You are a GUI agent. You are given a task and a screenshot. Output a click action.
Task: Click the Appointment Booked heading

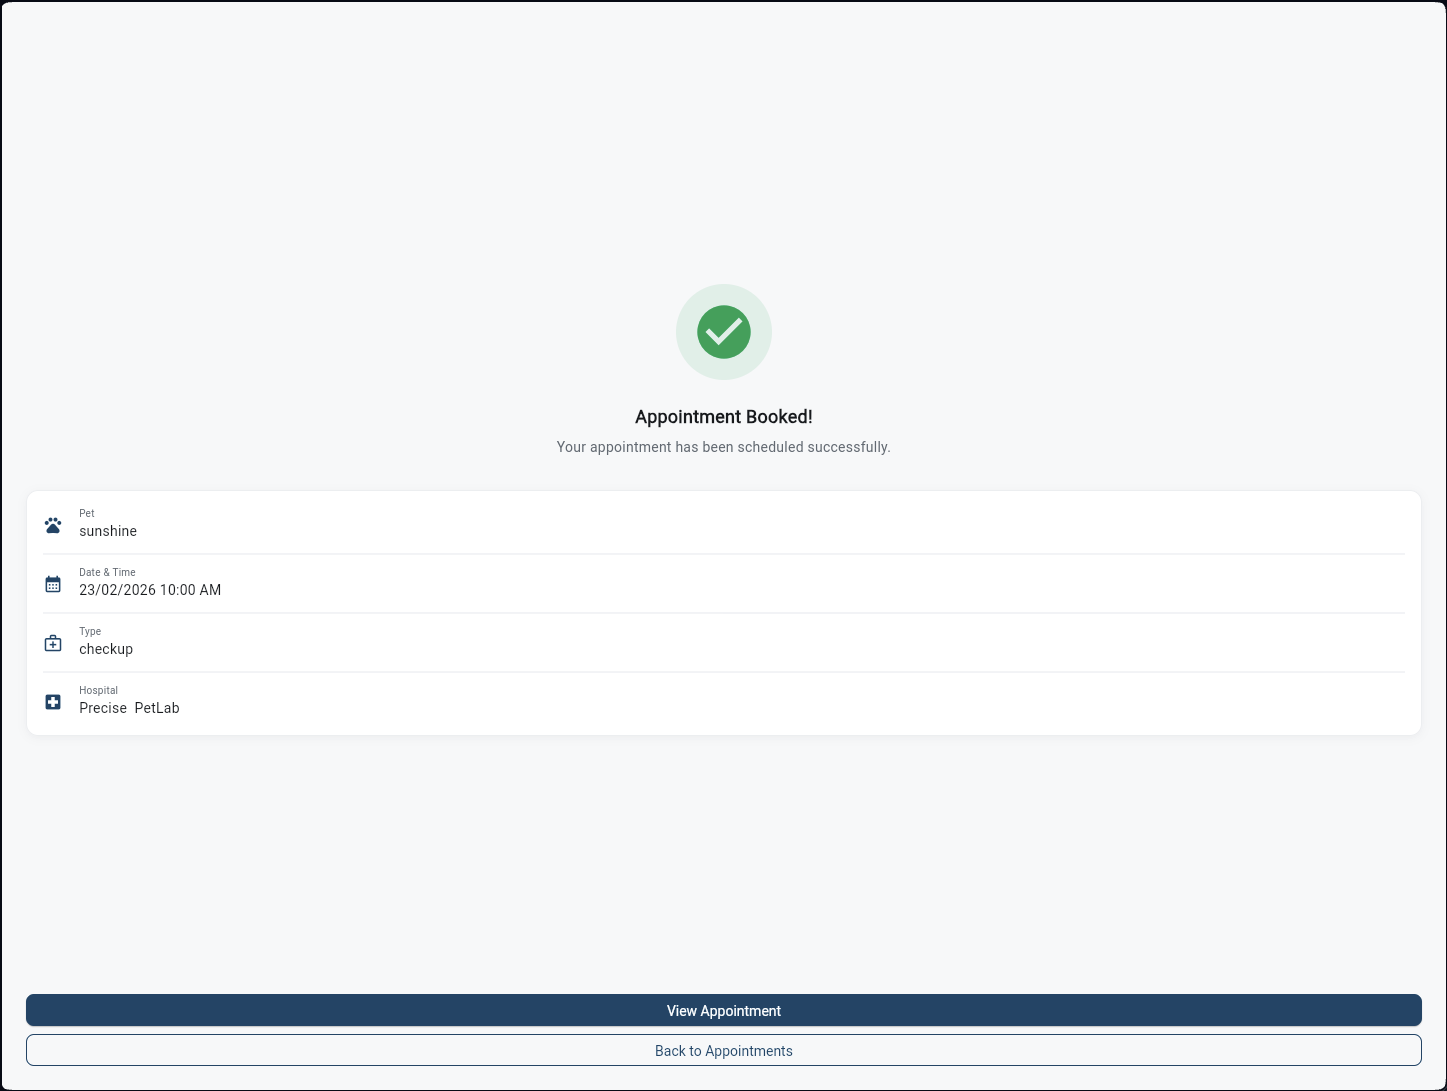[x=723, y=416]
